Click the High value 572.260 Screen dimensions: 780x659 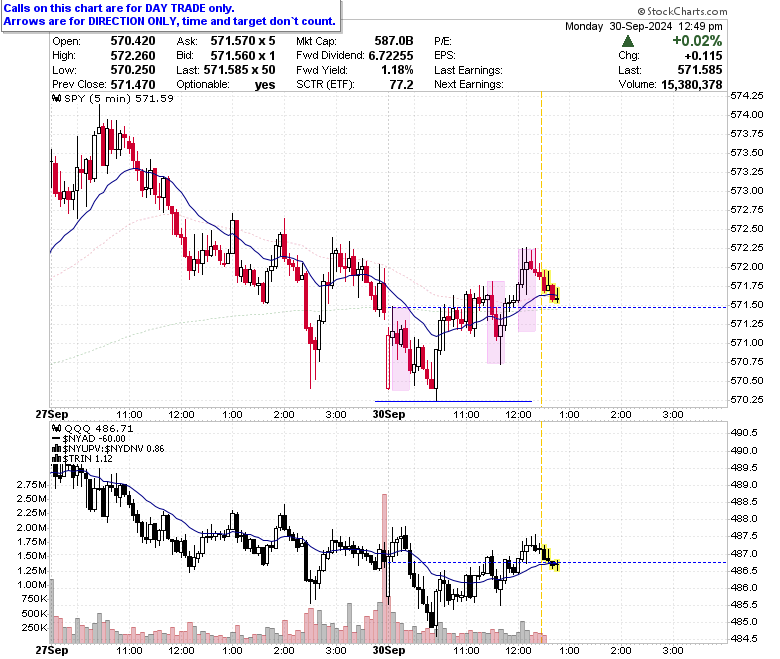click(133, 56)
